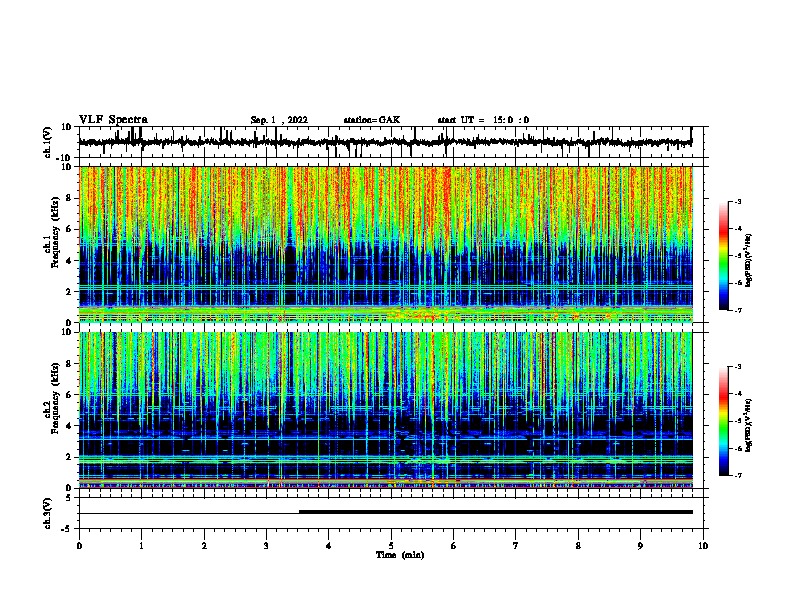Select the 'start UT = 15:0 :0' label

(x=483, y=120)
